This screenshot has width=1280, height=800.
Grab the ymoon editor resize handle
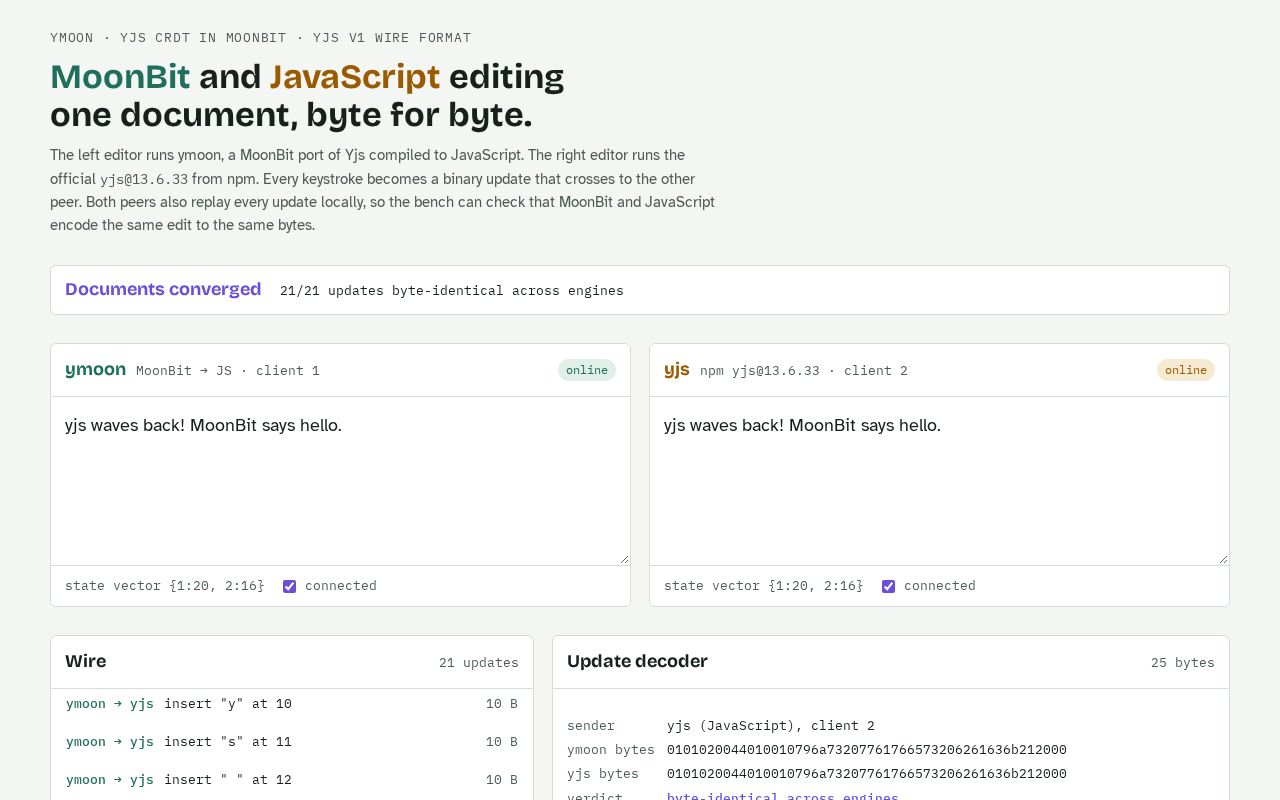624,559
